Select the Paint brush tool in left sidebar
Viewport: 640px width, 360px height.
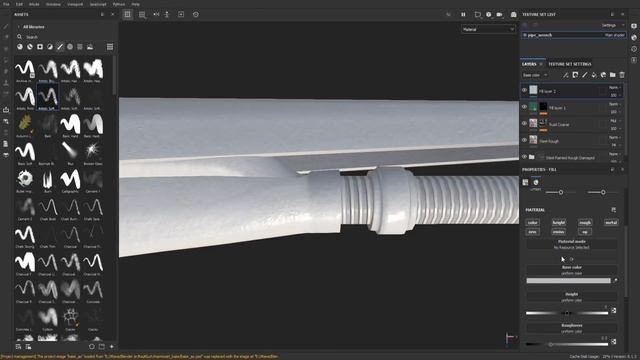tap(6, 27)
